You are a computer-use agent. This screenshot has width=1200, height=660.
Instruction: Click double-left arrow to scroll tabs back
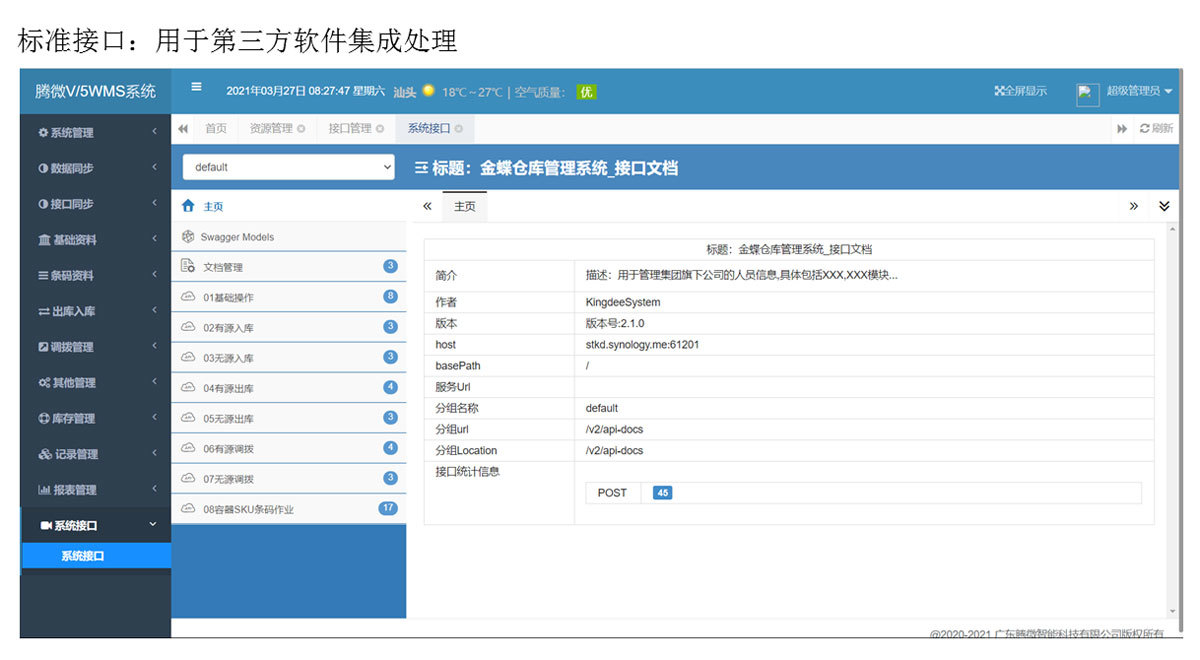tap(183, 129)
